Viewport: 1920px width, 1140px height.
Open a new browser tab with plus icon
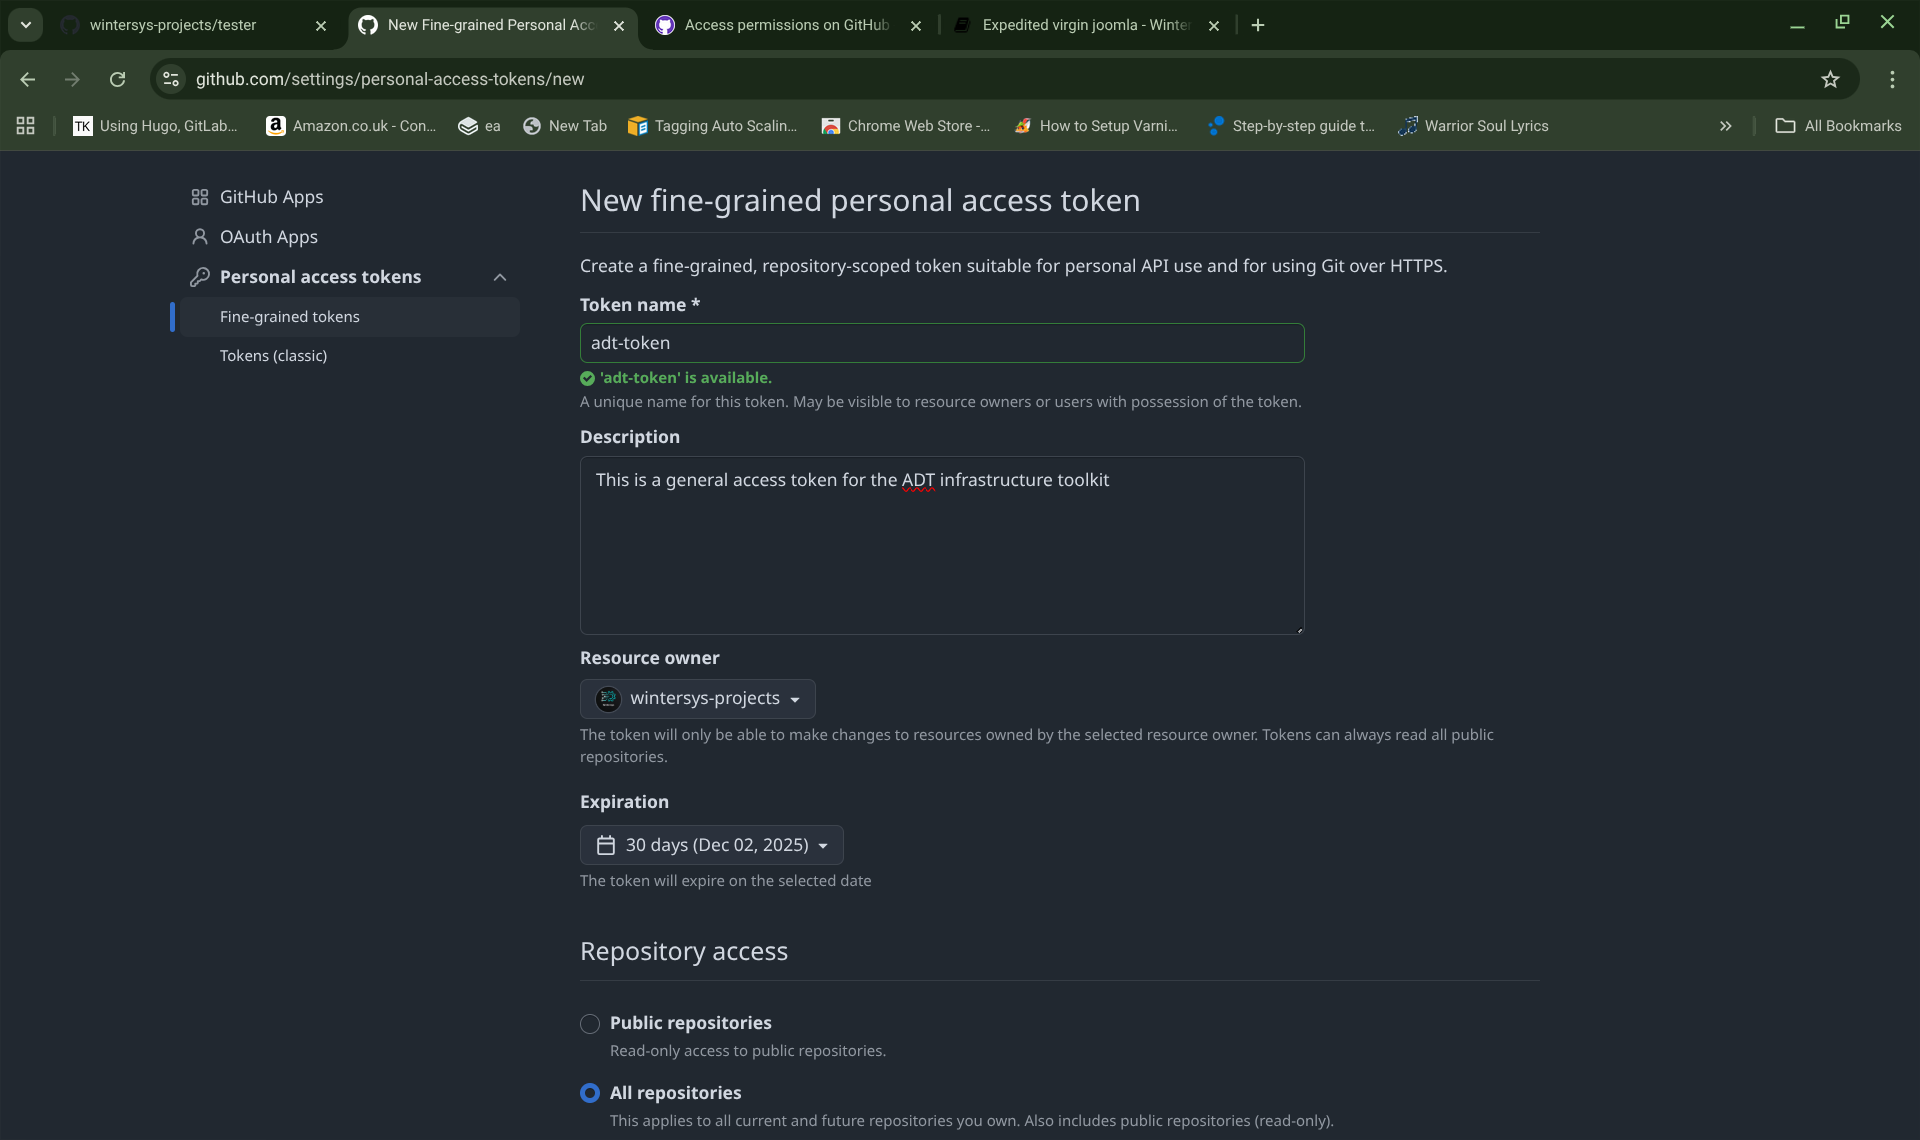pos(1258,25)
